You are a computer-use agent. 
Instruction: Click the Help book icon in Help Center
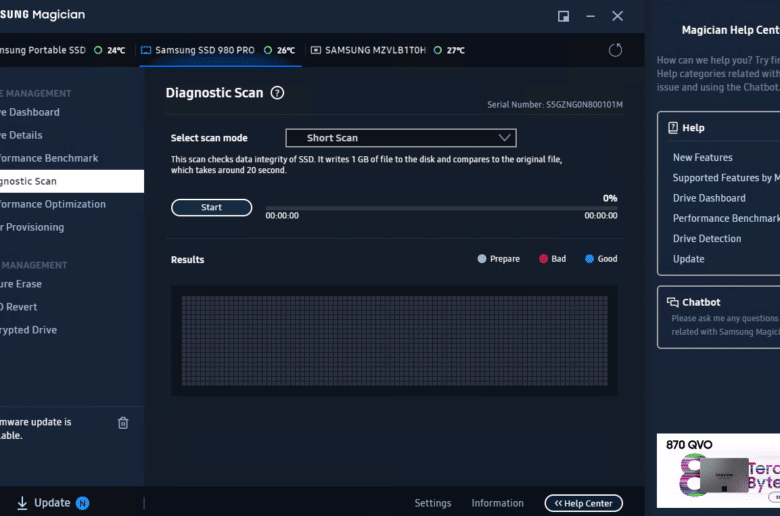point(673,128)
